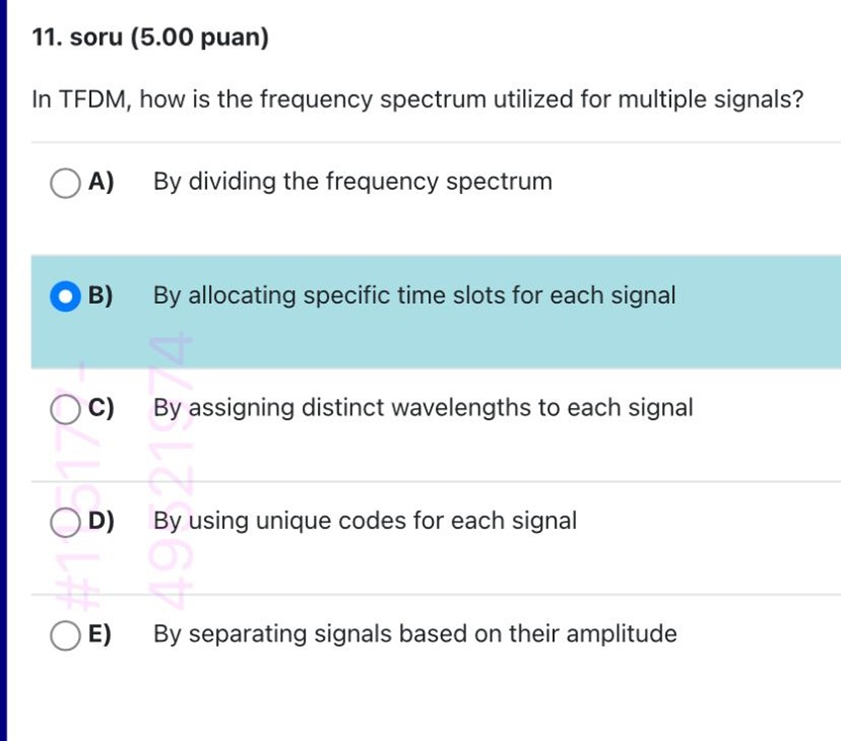Screen dimensions: 841x741
Task: Click the bold label 'C)'
Action: click(x=101, y=408)
